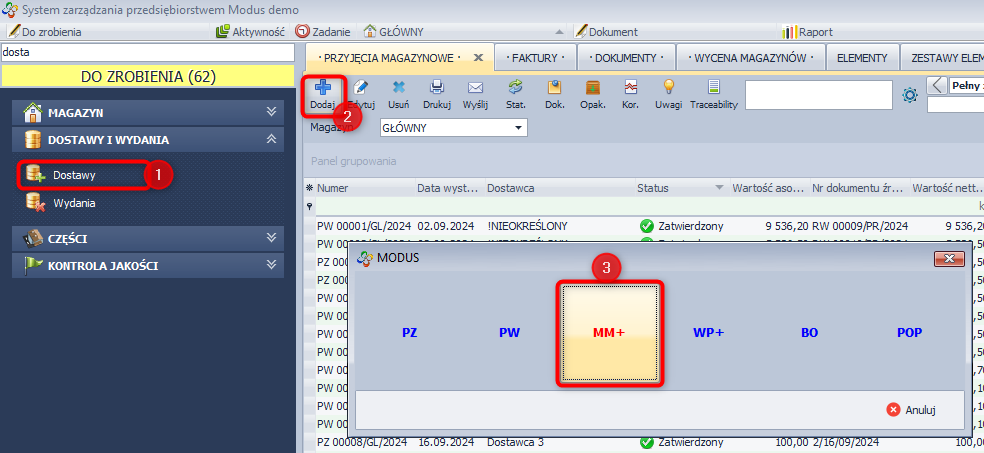The image size is (984, 453).
Task: Open Uwagi lightbulb notes icon
Action: pos(668,89)
